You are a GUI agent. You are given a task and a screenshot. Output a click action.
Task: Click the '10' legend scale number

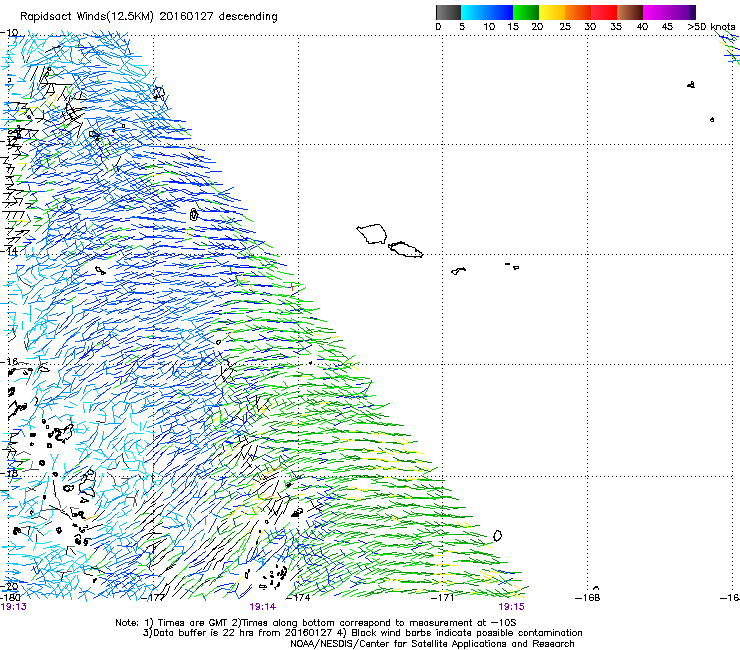coord(489,27)
